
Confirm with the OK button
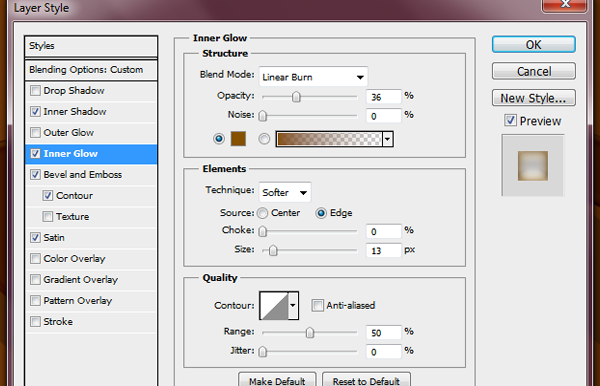[533, 45]
